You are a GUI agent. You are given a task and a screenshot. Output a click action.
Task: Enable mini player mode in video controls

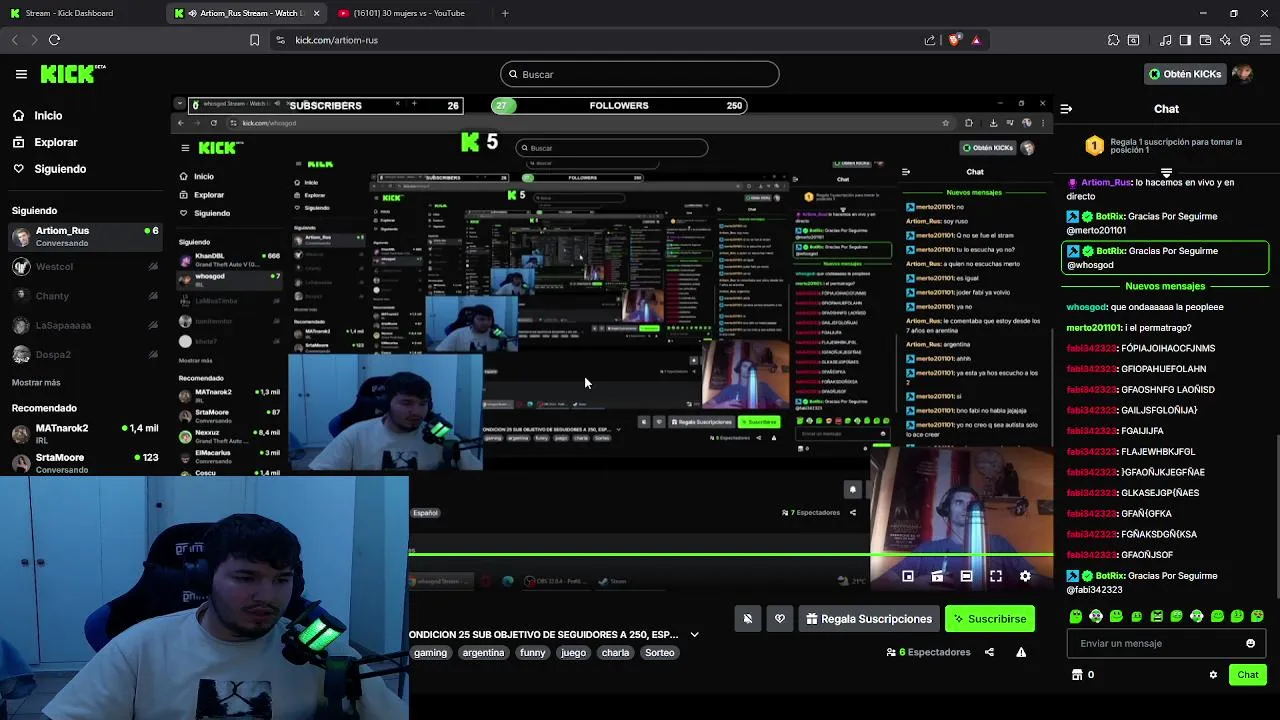tap(908, 577)
